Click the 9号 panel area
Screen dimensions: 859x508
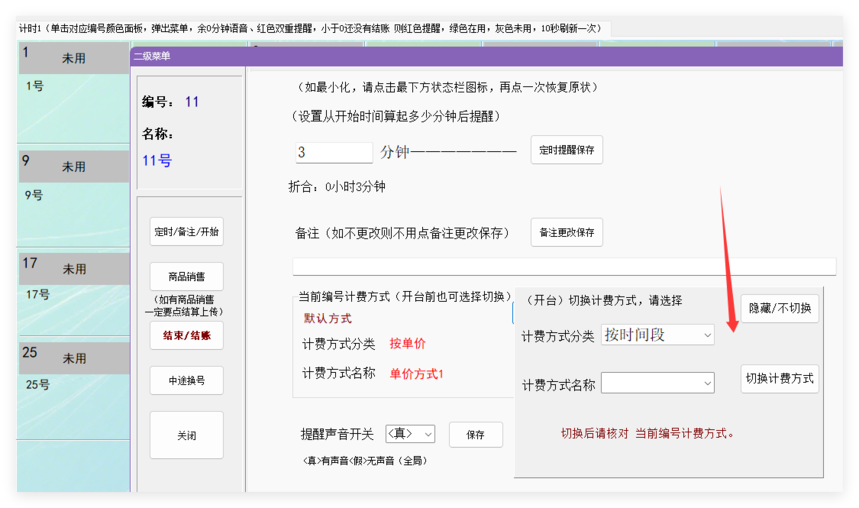(x=74, y=214)
